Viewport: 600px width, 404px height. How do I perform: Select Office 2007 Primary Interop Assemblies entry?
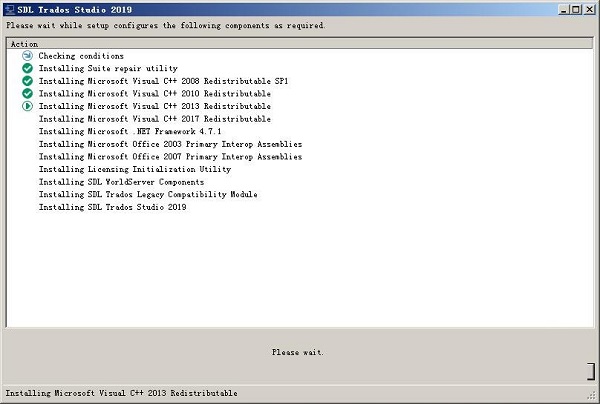[x=170, y=157]
